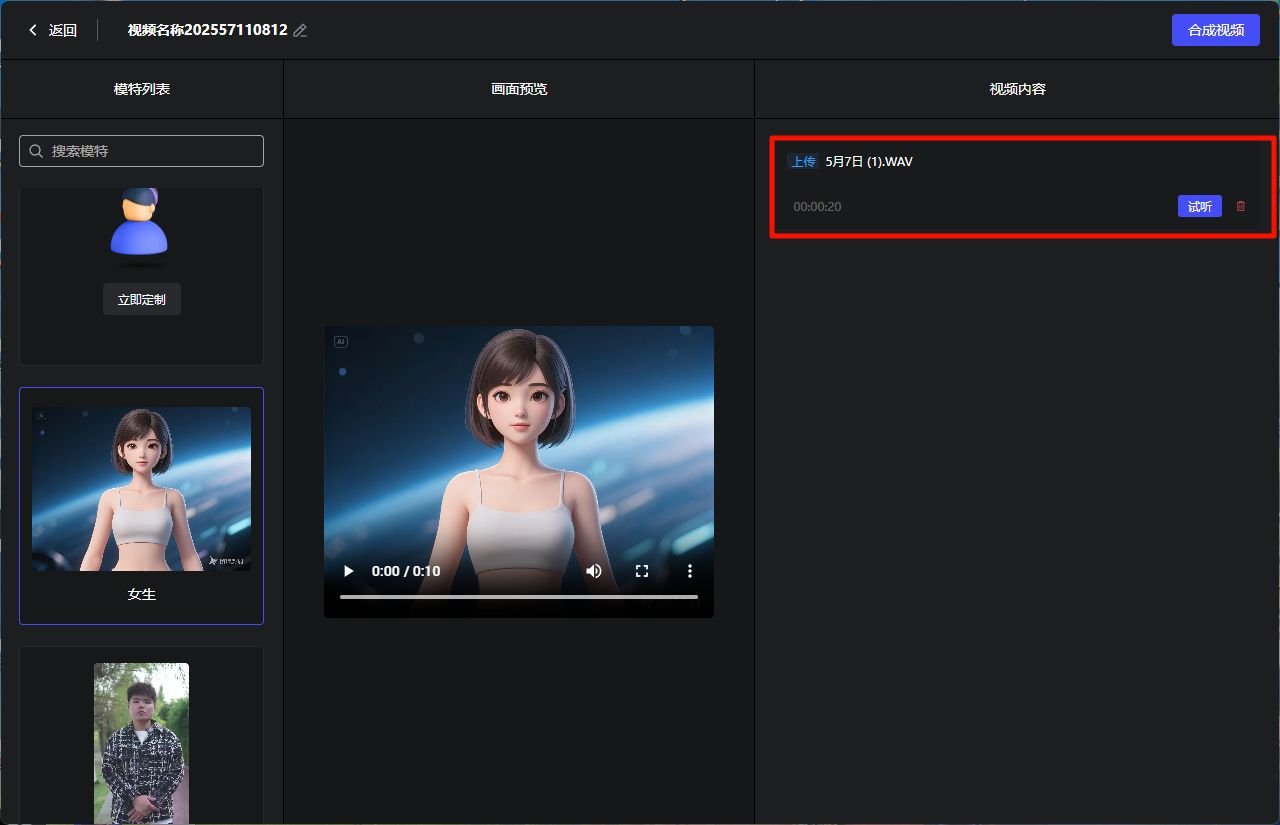Click the video progress bar
This screenshot has height=825, width=1280.
(519, 597)
